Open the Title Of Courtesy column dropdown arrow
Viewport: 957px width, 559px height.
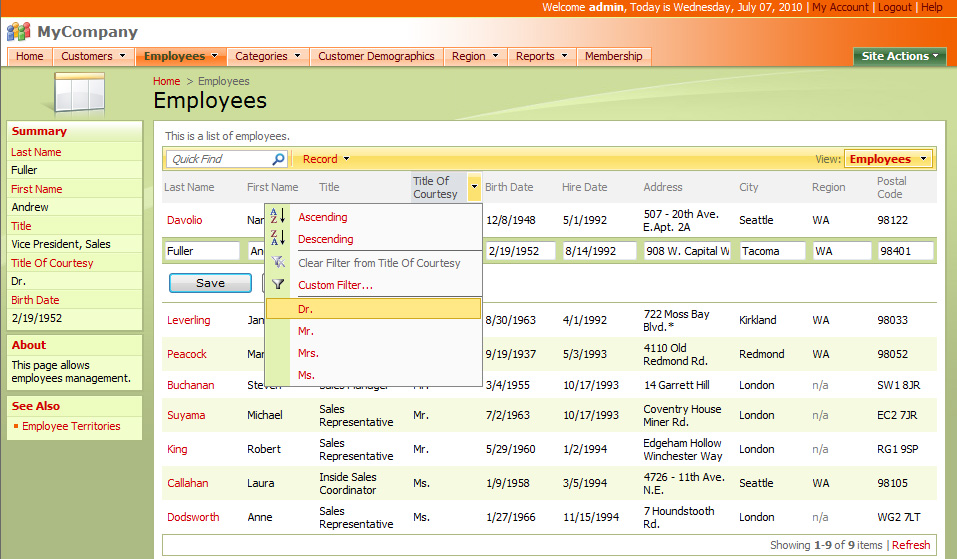474,187
